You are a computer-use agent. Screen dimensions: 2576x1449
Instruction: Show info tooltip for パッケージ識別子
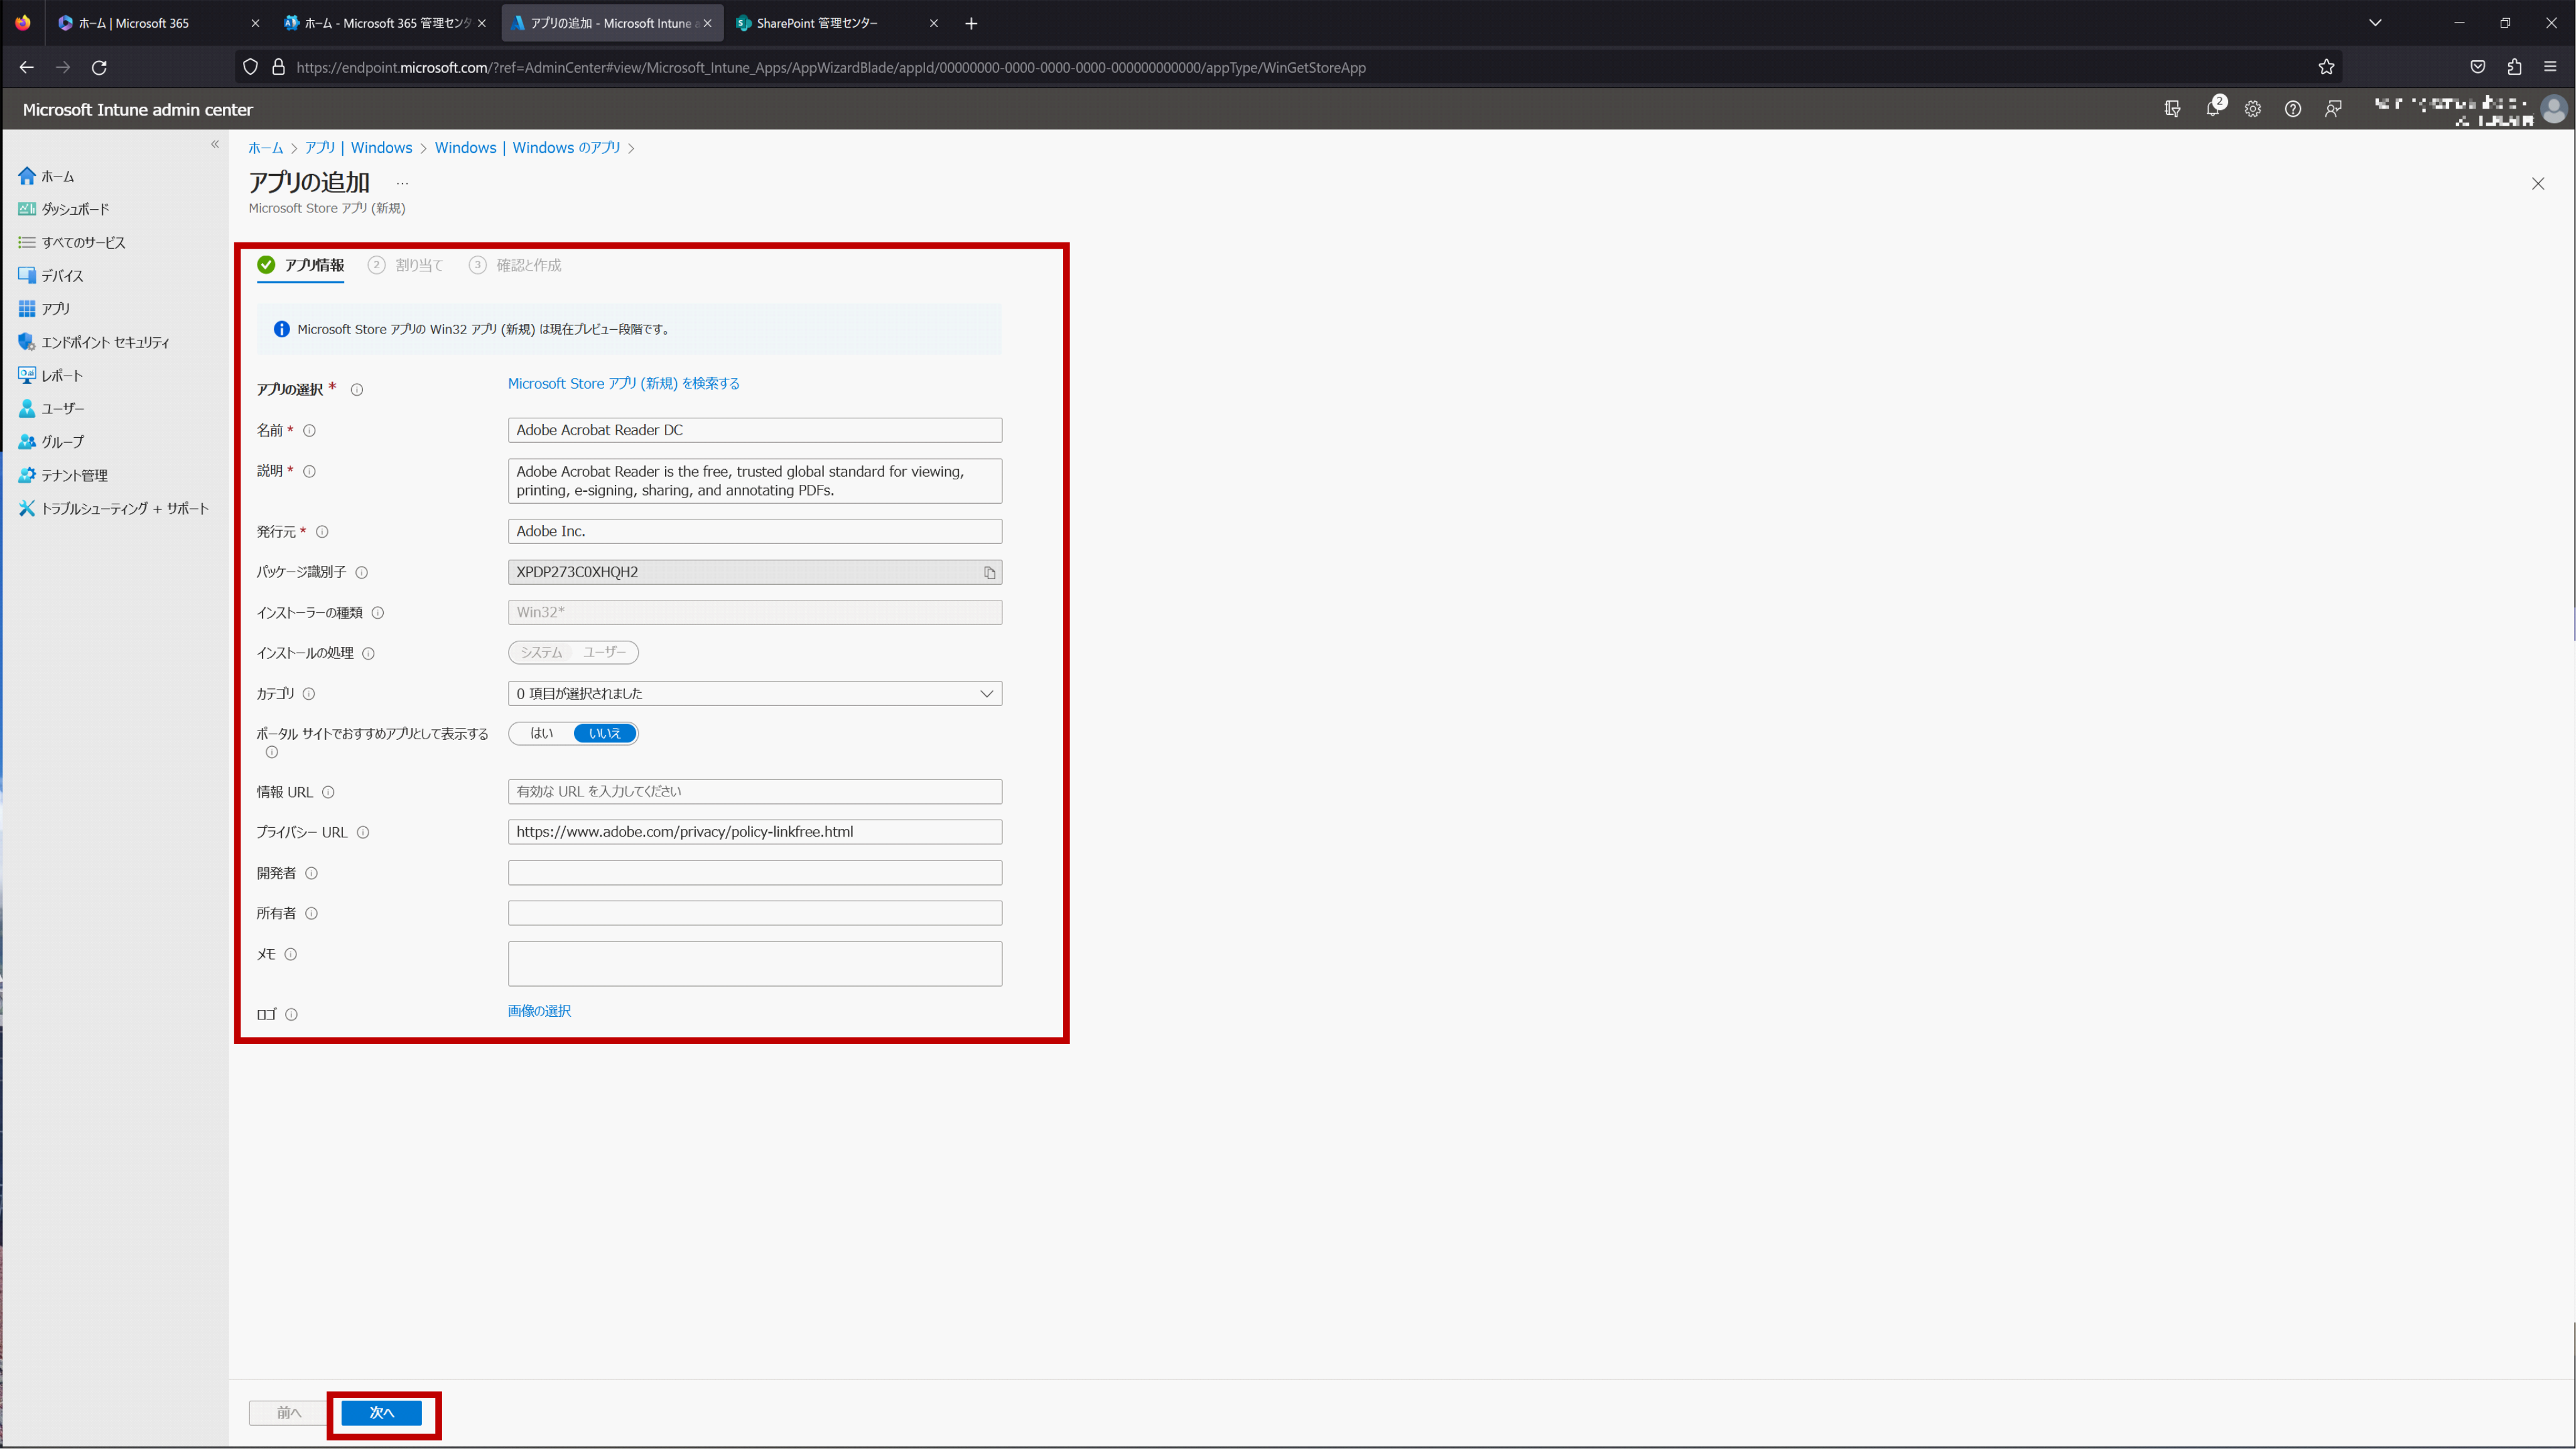(362, 573)
